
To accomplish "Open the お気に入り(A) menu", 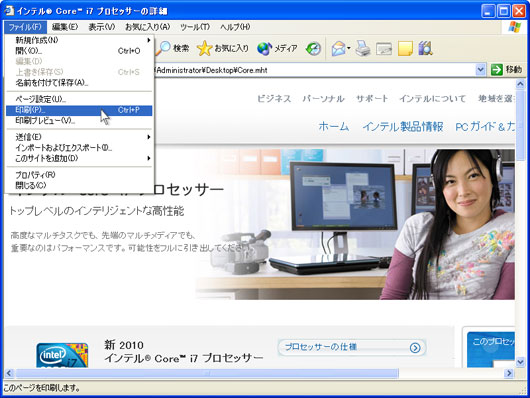I will click(x=148, y=27).
